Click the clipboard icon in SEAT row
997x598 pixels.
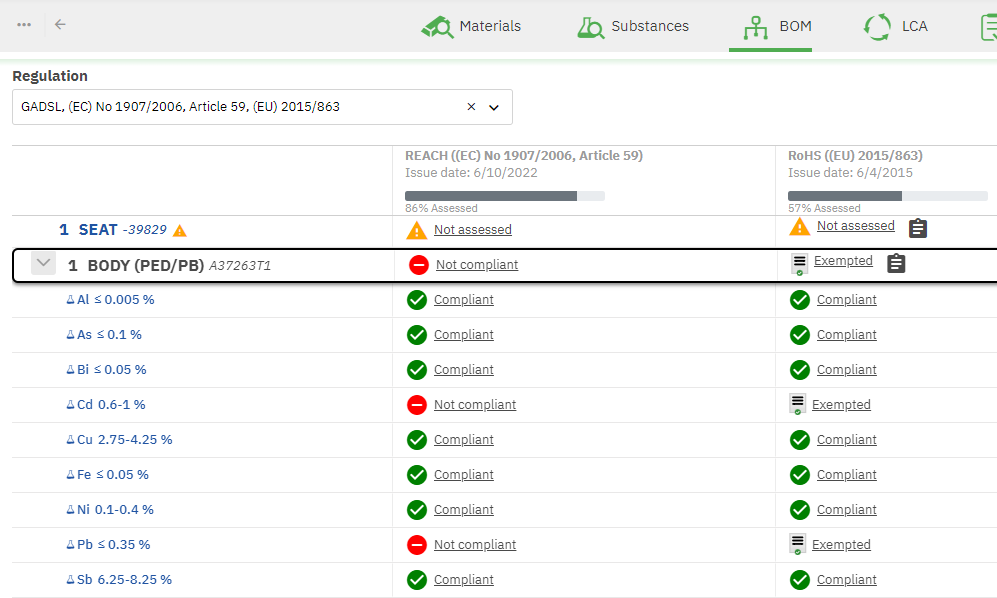[x=918, y=229]
